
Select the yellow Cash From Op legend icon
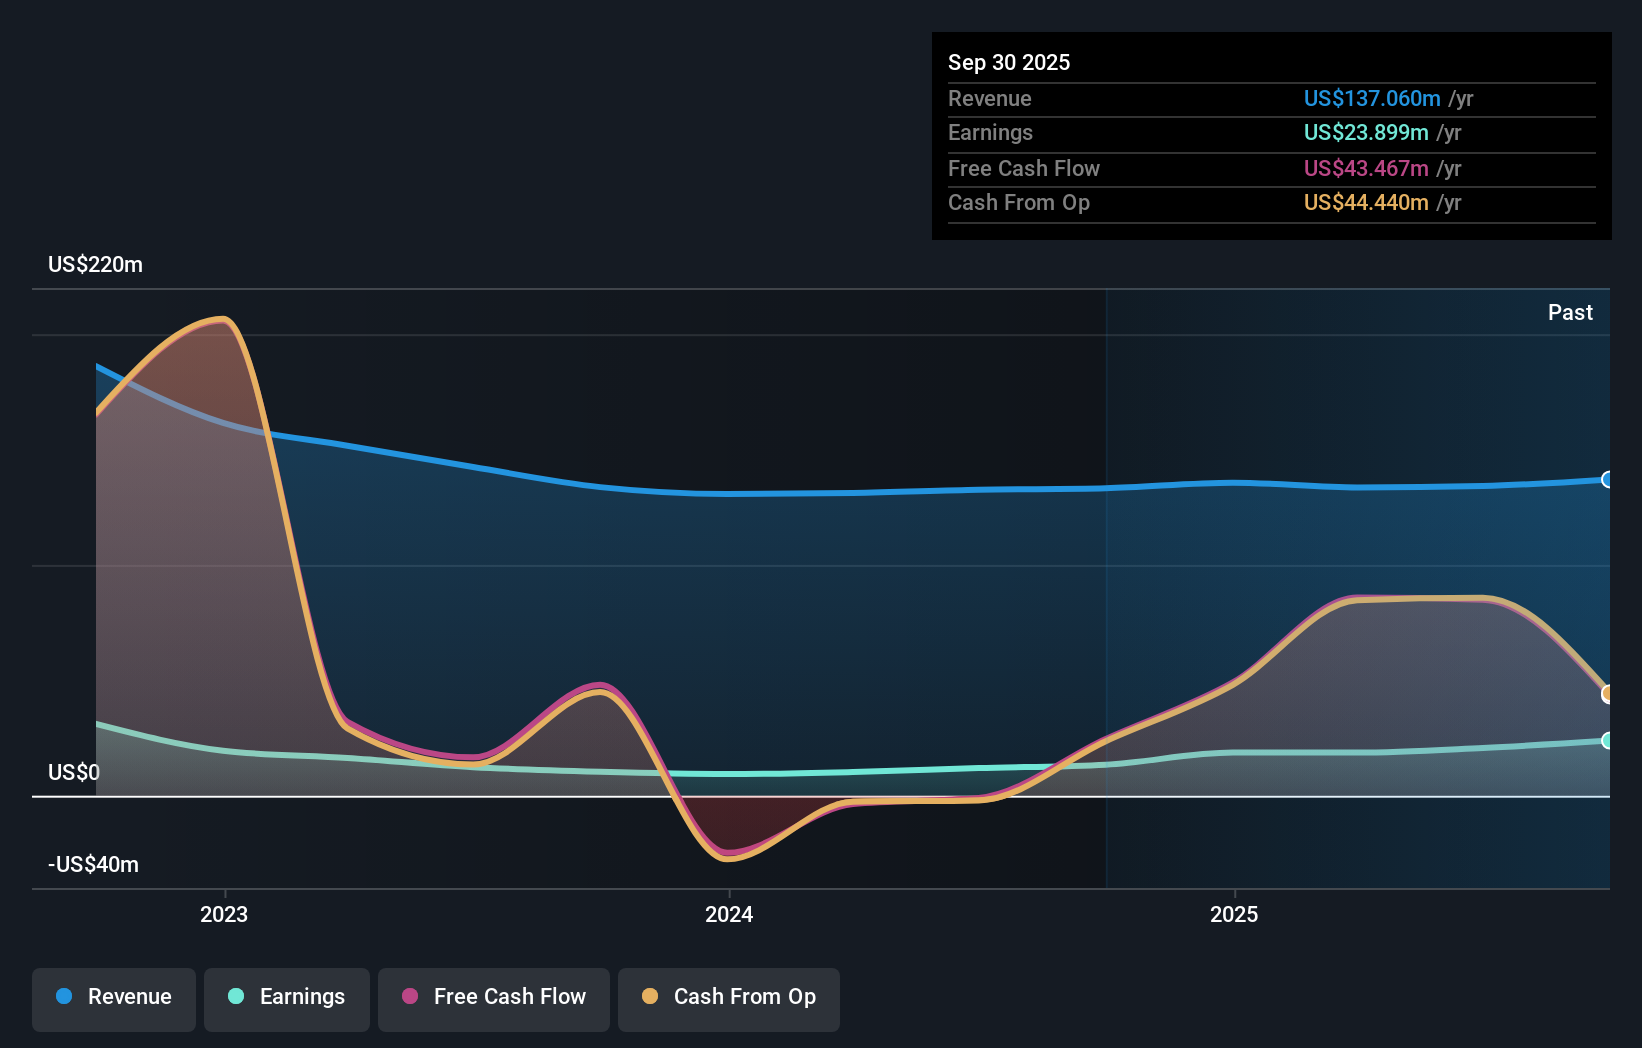tap(650, 997)
